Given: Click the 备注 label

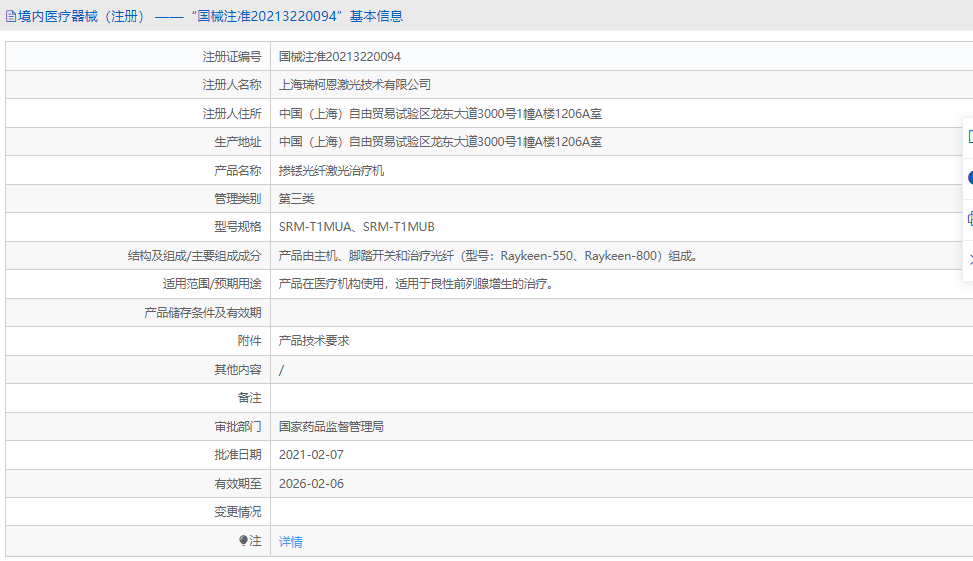Looking at the screenshot, I should point(249,398).
